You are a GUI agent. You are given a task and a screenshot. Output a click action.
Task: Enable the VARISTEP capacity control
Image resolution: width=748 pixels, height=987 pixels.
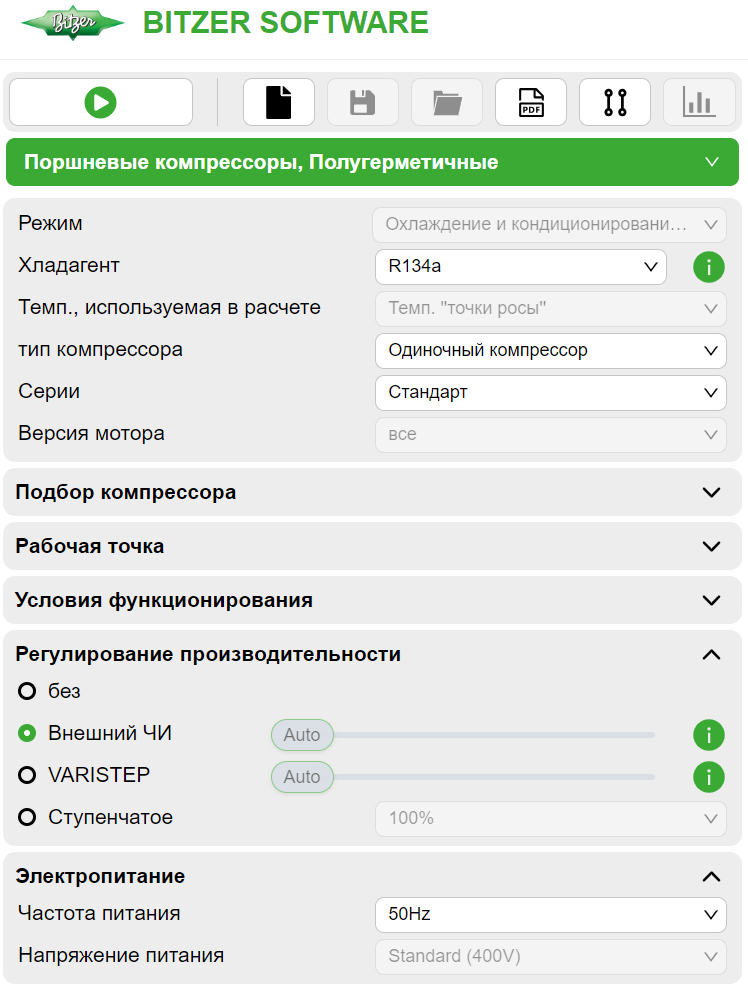27,777
